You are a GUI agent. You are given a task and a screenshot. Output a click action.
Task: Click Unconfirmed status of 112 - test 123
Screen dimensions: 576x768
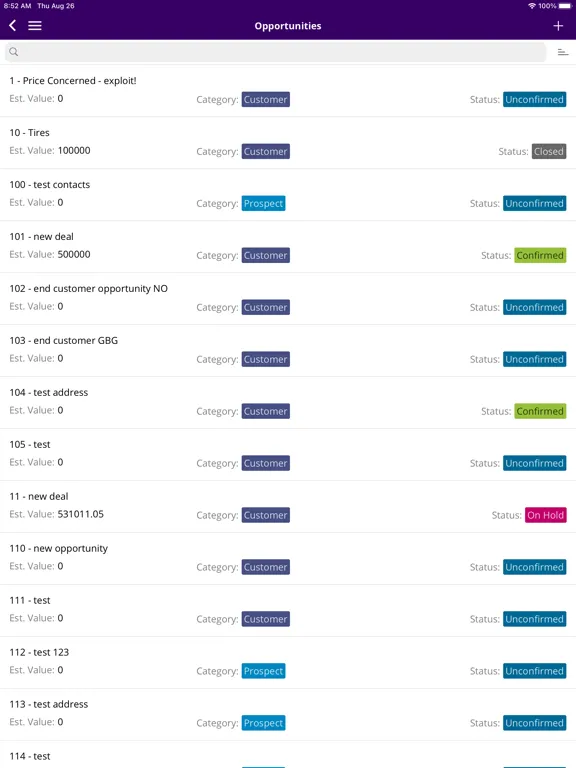pyautogui.click(x=534, y=671)
